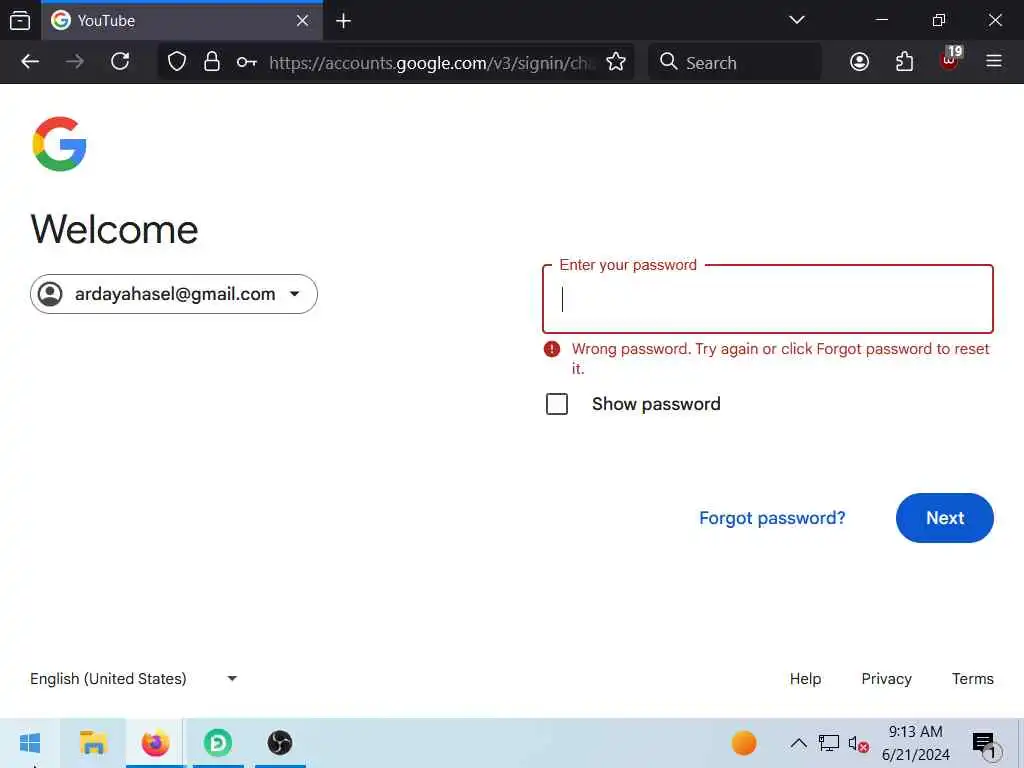1024x768 pixels.
Task: Open the extensions puzzle icon
Action: click(904, 62)
